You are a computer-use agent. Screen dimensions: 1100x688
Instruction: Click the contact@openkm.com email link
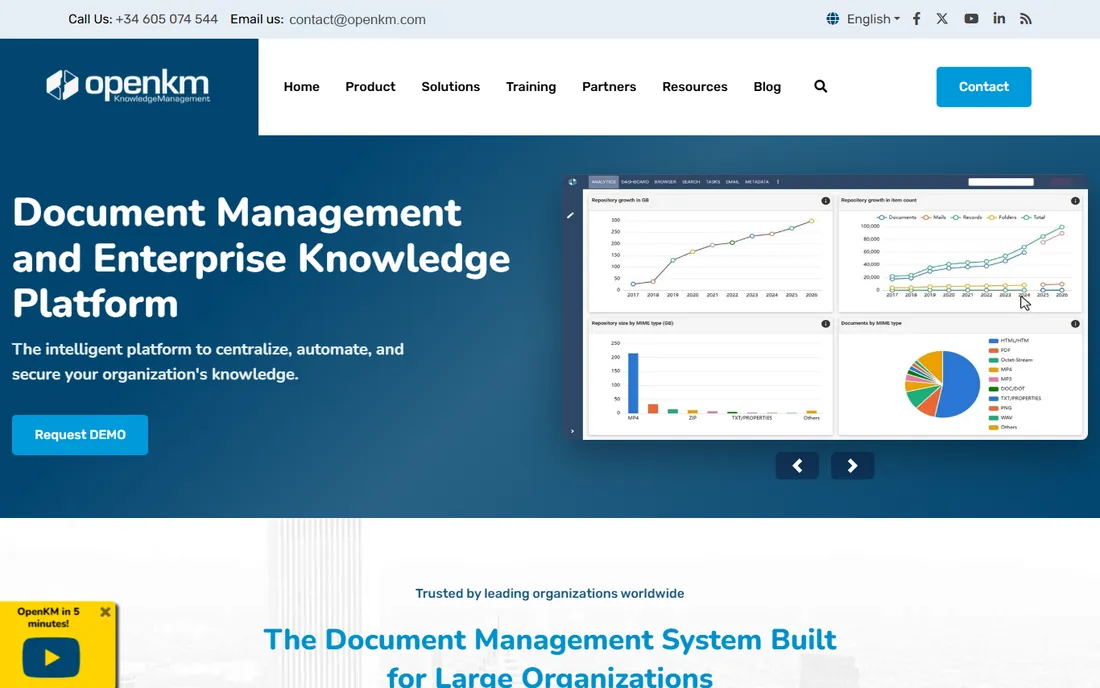coord(357,20)
